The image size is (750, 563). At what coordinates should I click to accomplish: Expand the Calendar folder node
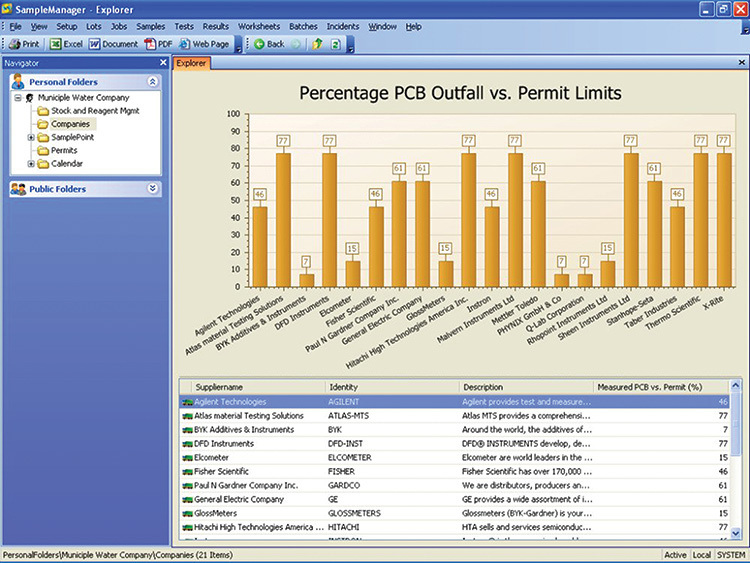click(x=31, y=163)
